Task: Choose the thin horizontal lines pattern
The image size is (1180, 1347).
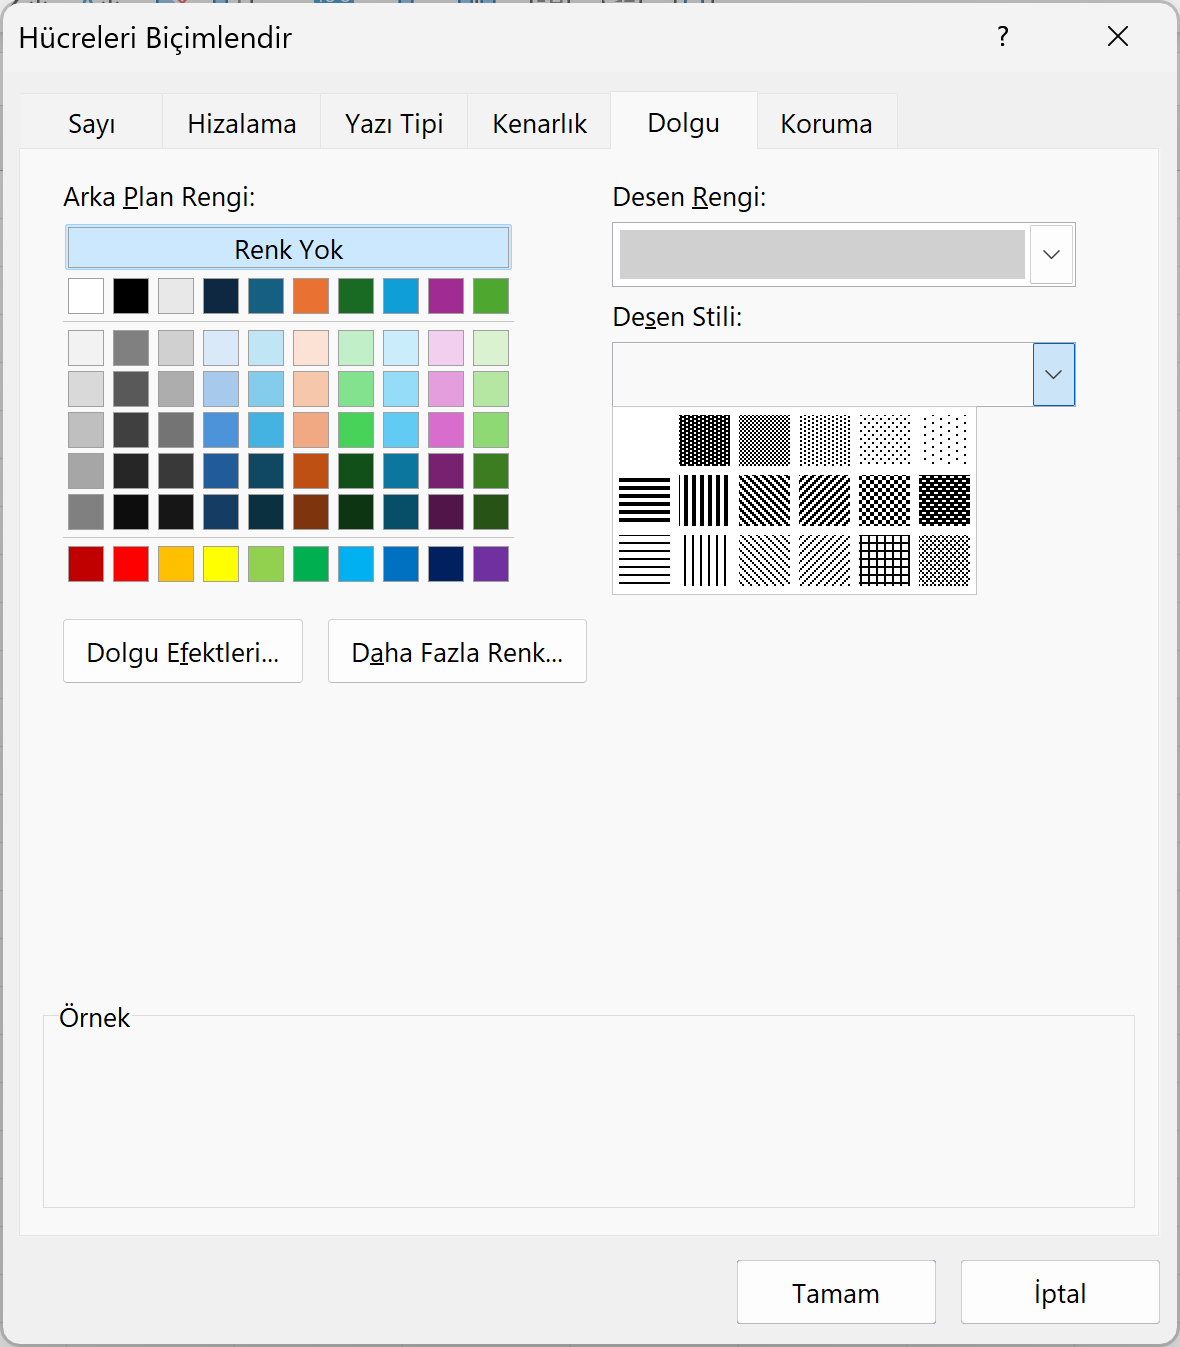Action: point(644,560)
